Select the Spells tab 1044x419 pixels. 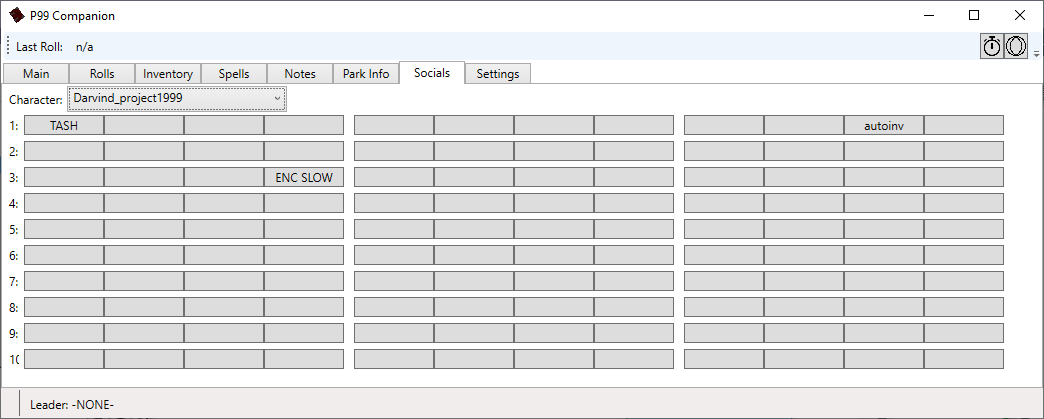[x=234, y=74]
